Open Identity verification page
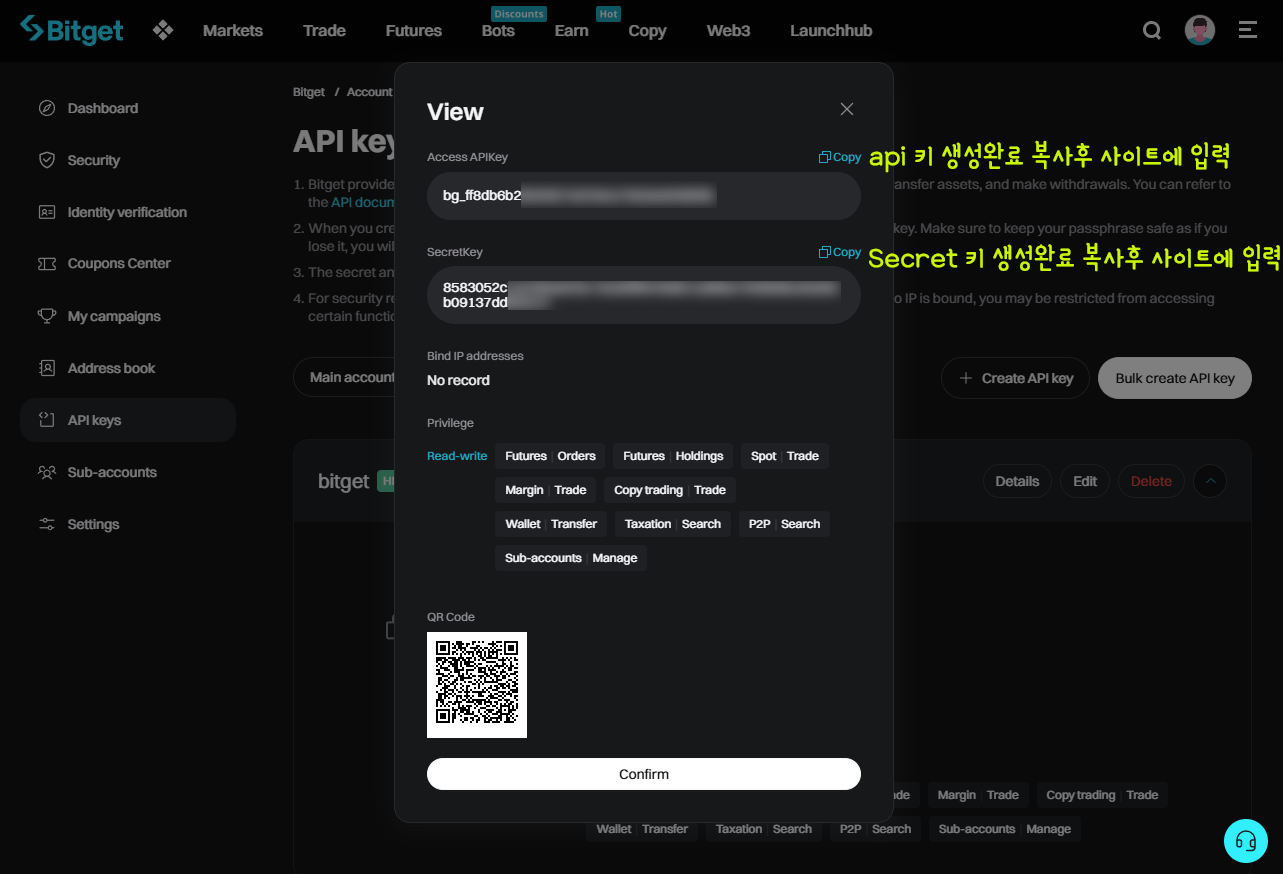Viewport: 1283px width, 874px height. [128, 212]
